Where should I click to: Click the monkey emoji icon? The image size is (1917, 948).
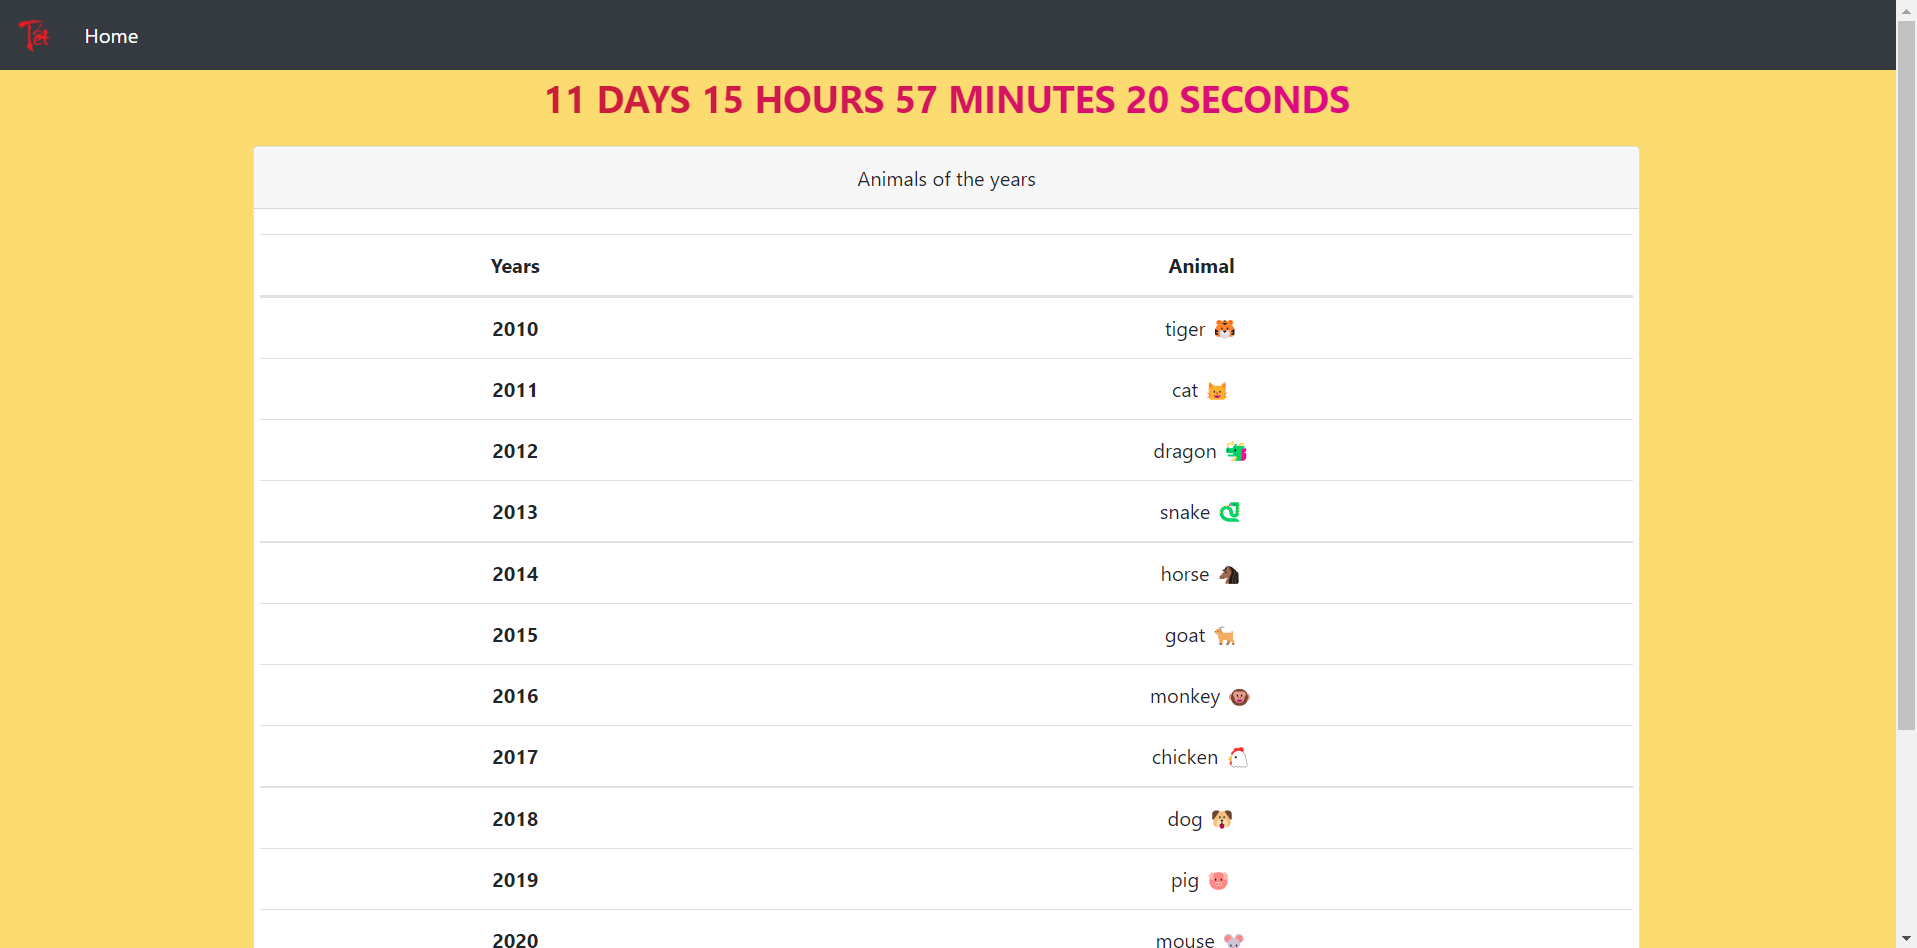tap(1239, 697)
